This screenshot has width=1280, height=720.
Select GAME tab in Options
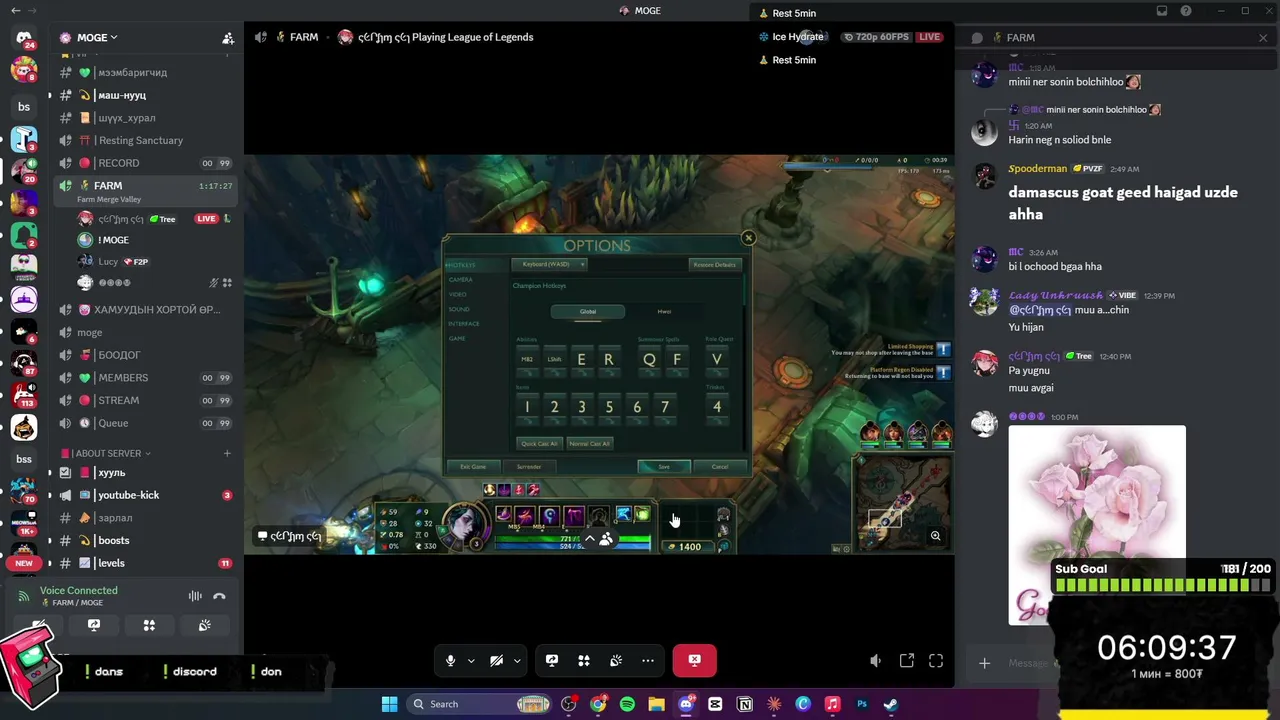457,338
